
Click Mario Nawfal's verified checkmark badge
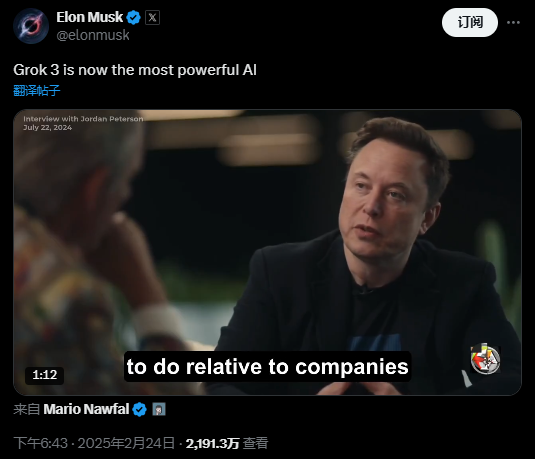coord(140,410)
